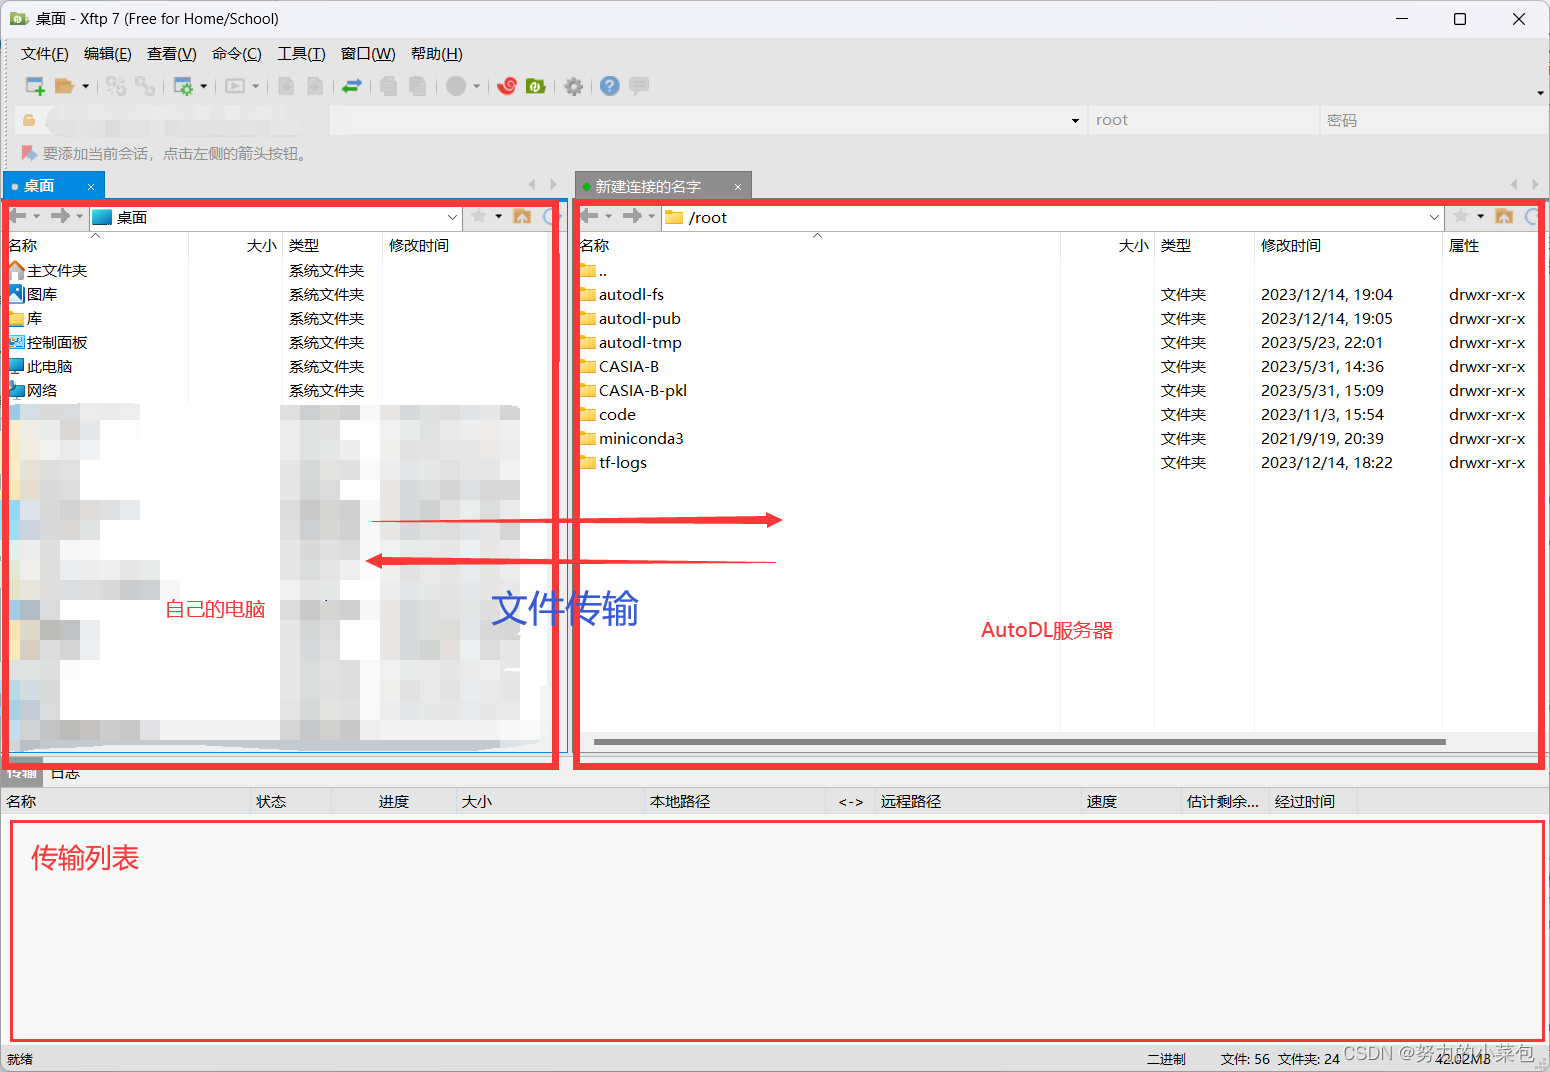Click the remote pane horizontal scrollbar
The image size is (1550, 1072).
click(x=1019, y=742)
